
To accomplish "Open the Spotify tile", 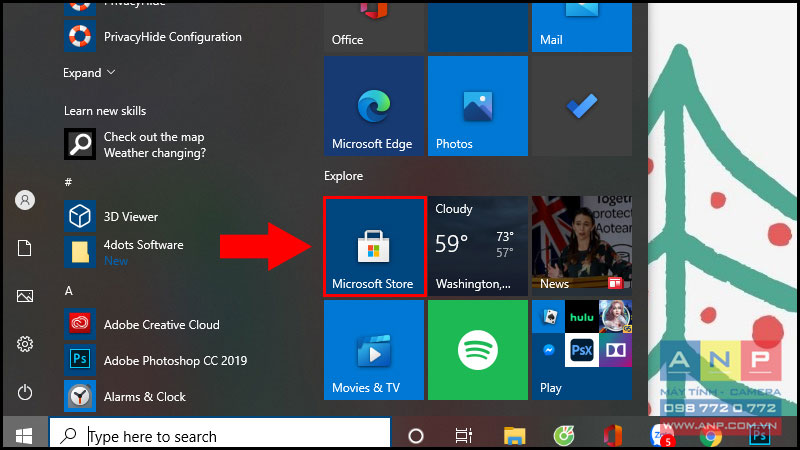I will [478, 349].
